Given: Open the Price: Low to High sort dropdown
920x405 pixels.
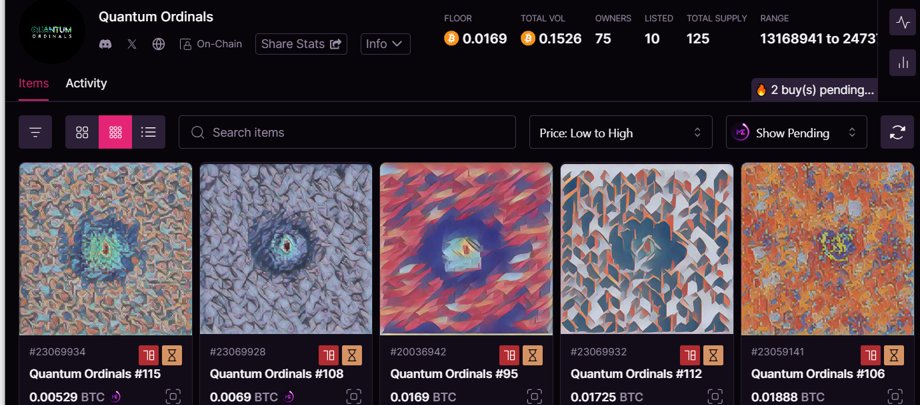Looking at the screenshot, I should click(x=621, y=133).
